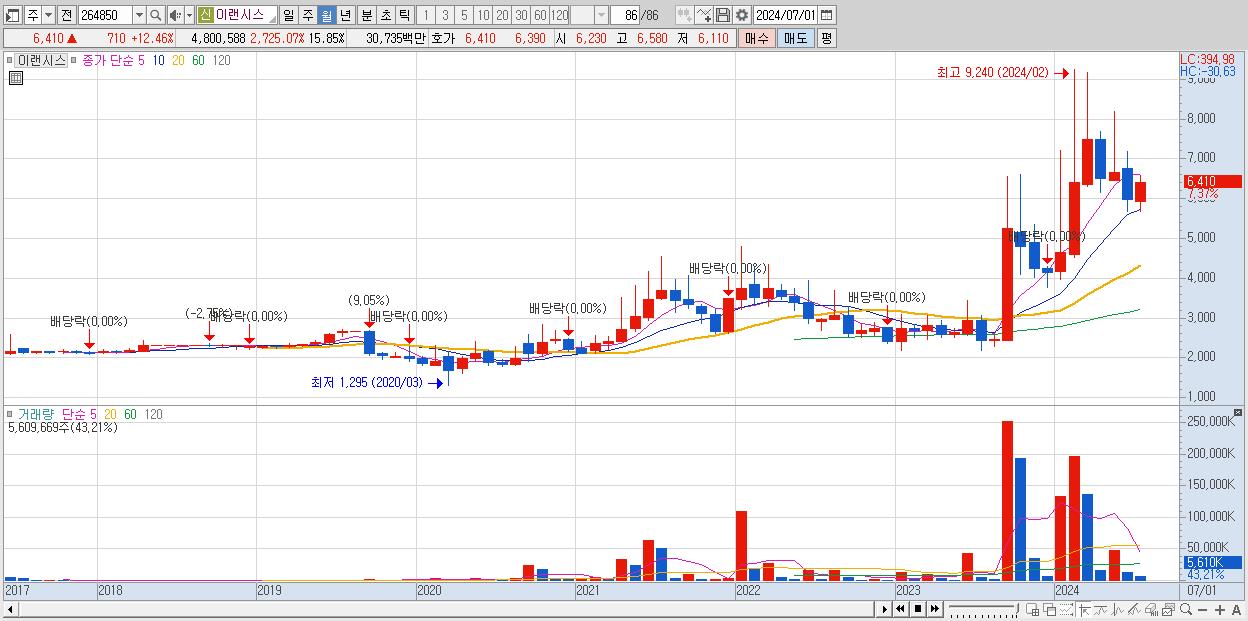
Task: Click the vertical line wave icon
Action: point(1117,609)
